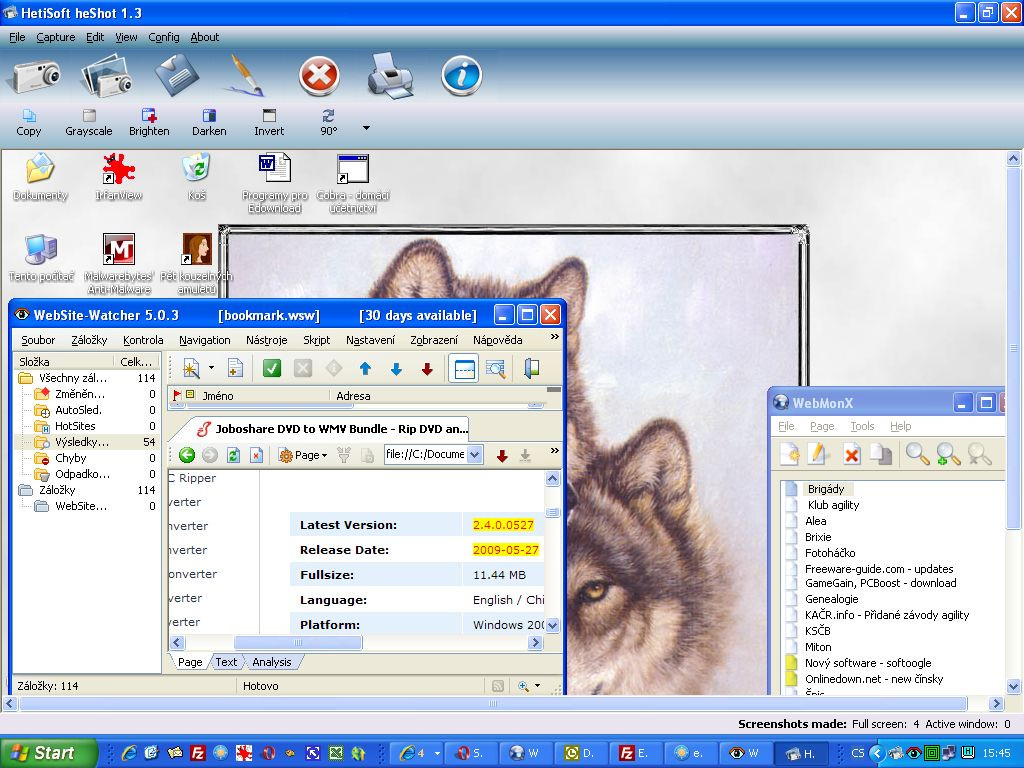The width and height of the screenshot is (1024, 768).
Task: Open the paintbrush editing tool
Action: click(x=242, y=75)
